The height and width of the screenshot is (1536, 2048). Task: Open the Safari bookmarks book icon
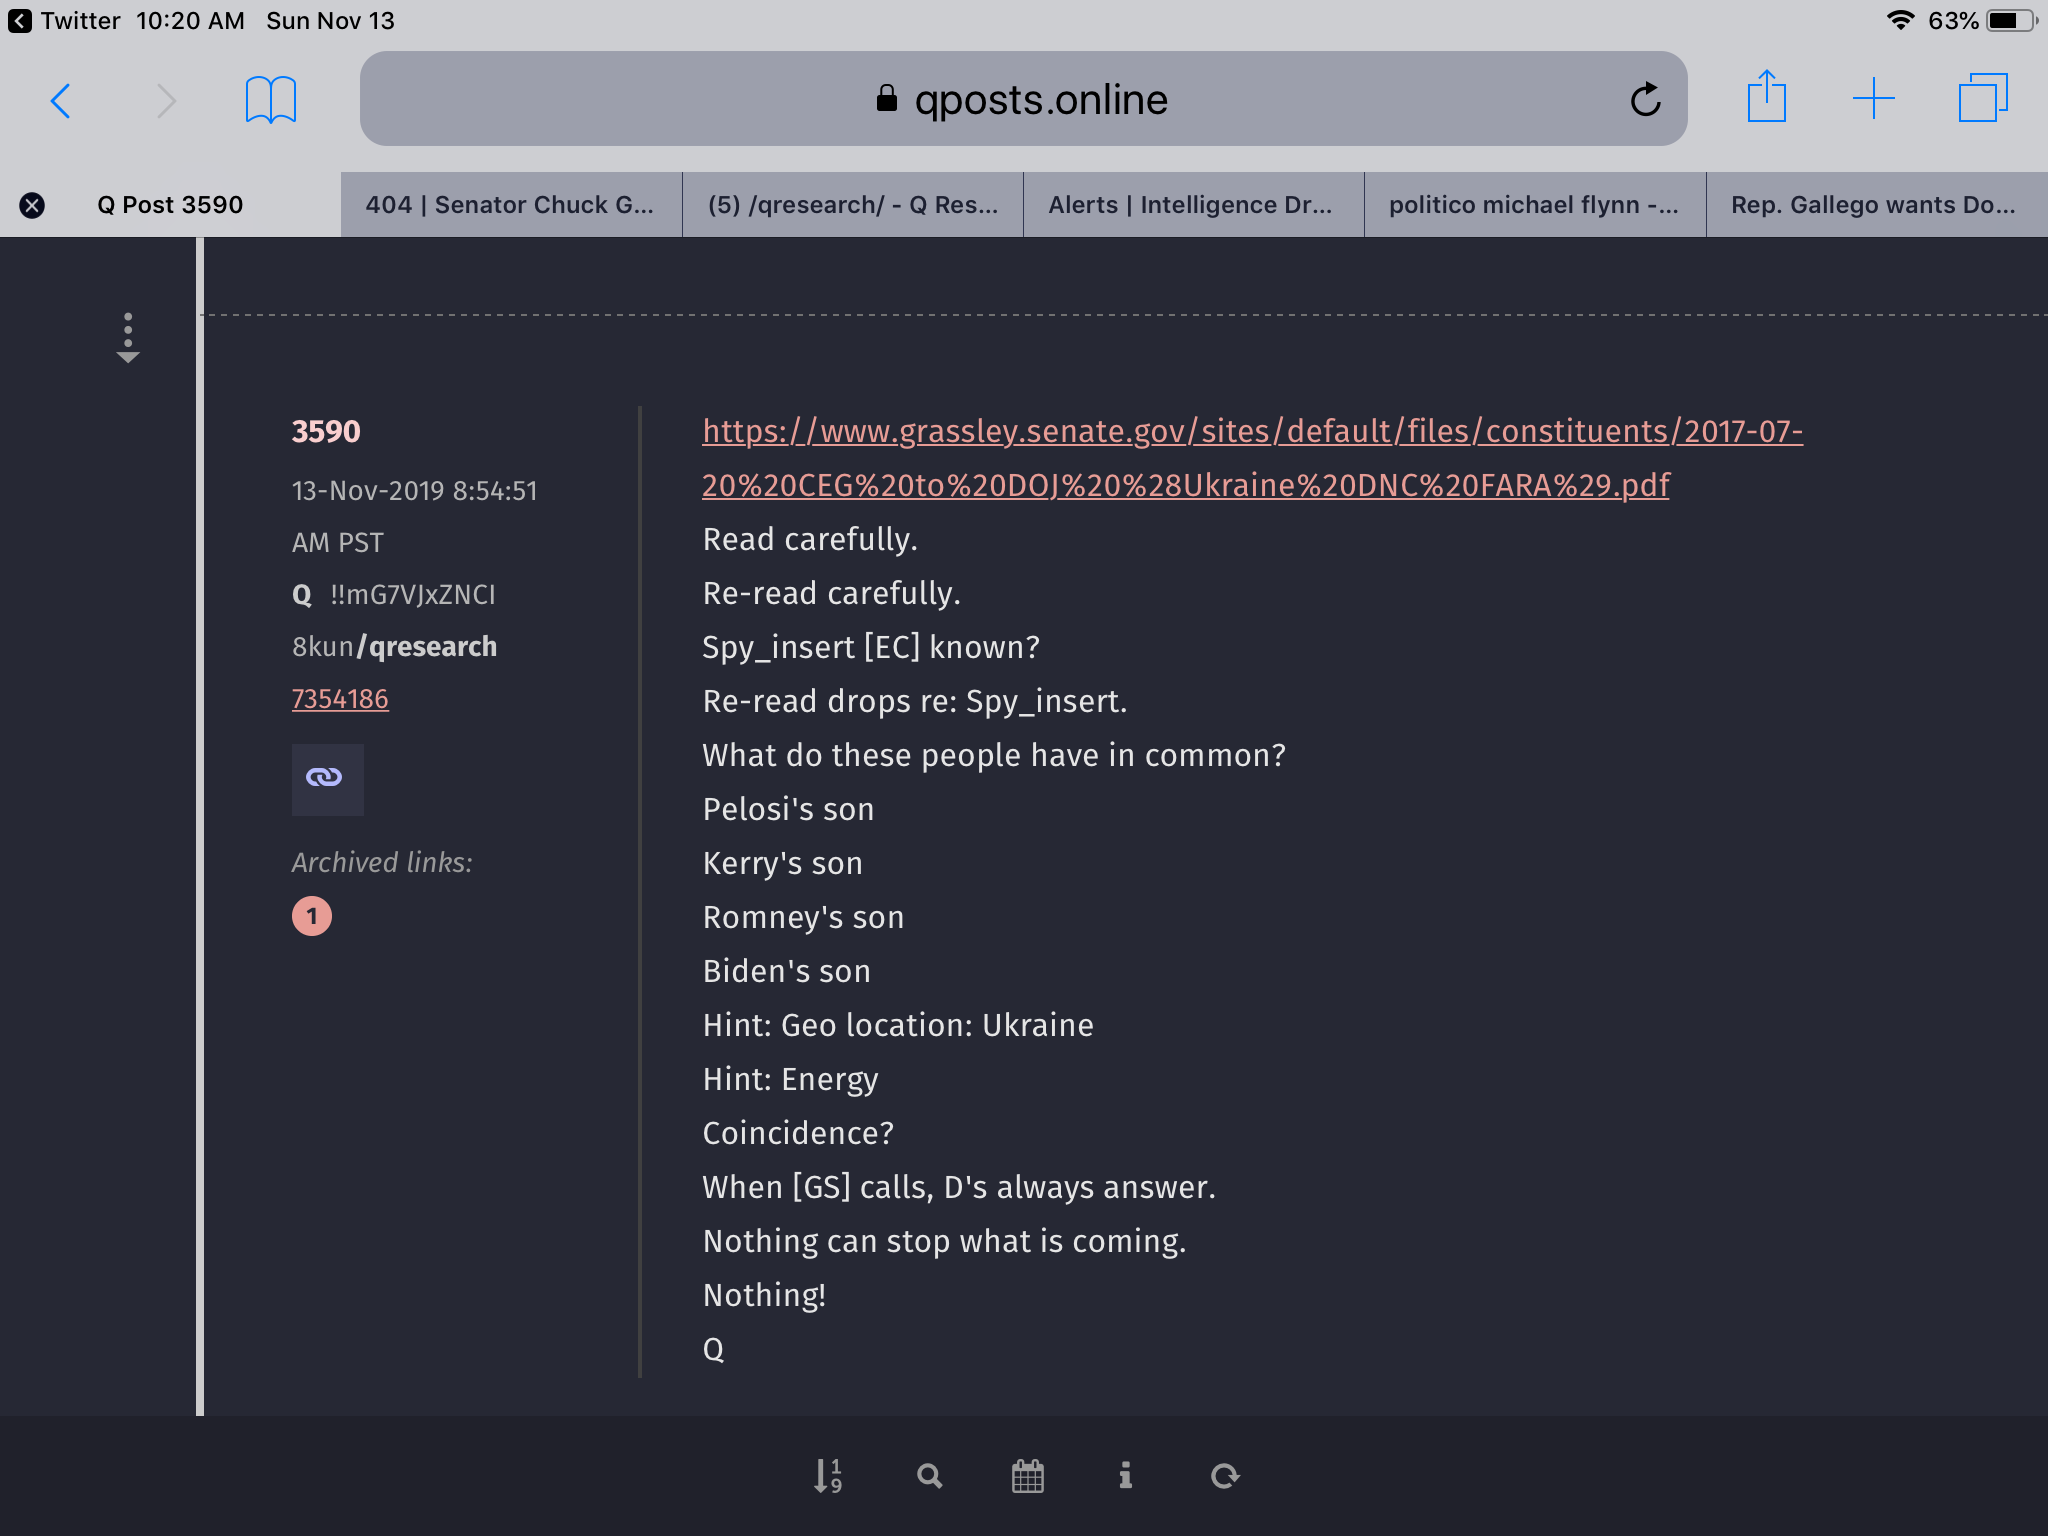(x=271, y=100)
